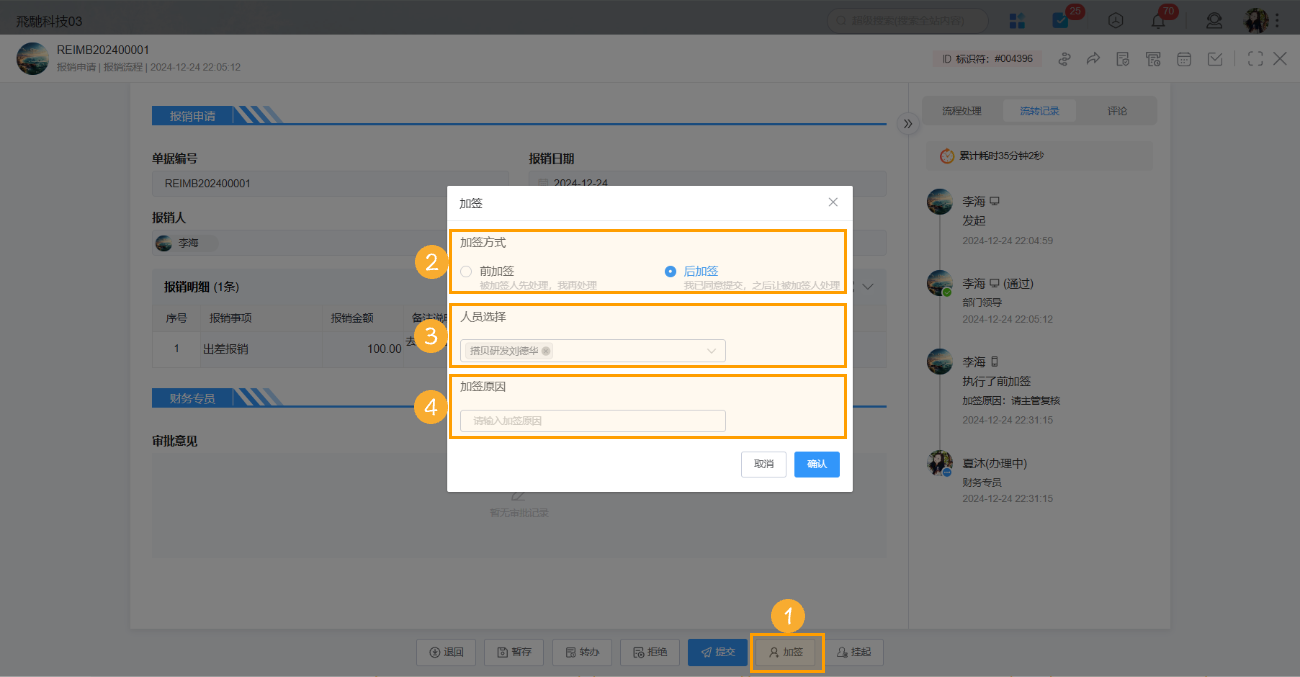The height and width of the screenshot is (677, 1300).
Task: Open the notifications bell with 70 alerts
Action: [1158, 19]
